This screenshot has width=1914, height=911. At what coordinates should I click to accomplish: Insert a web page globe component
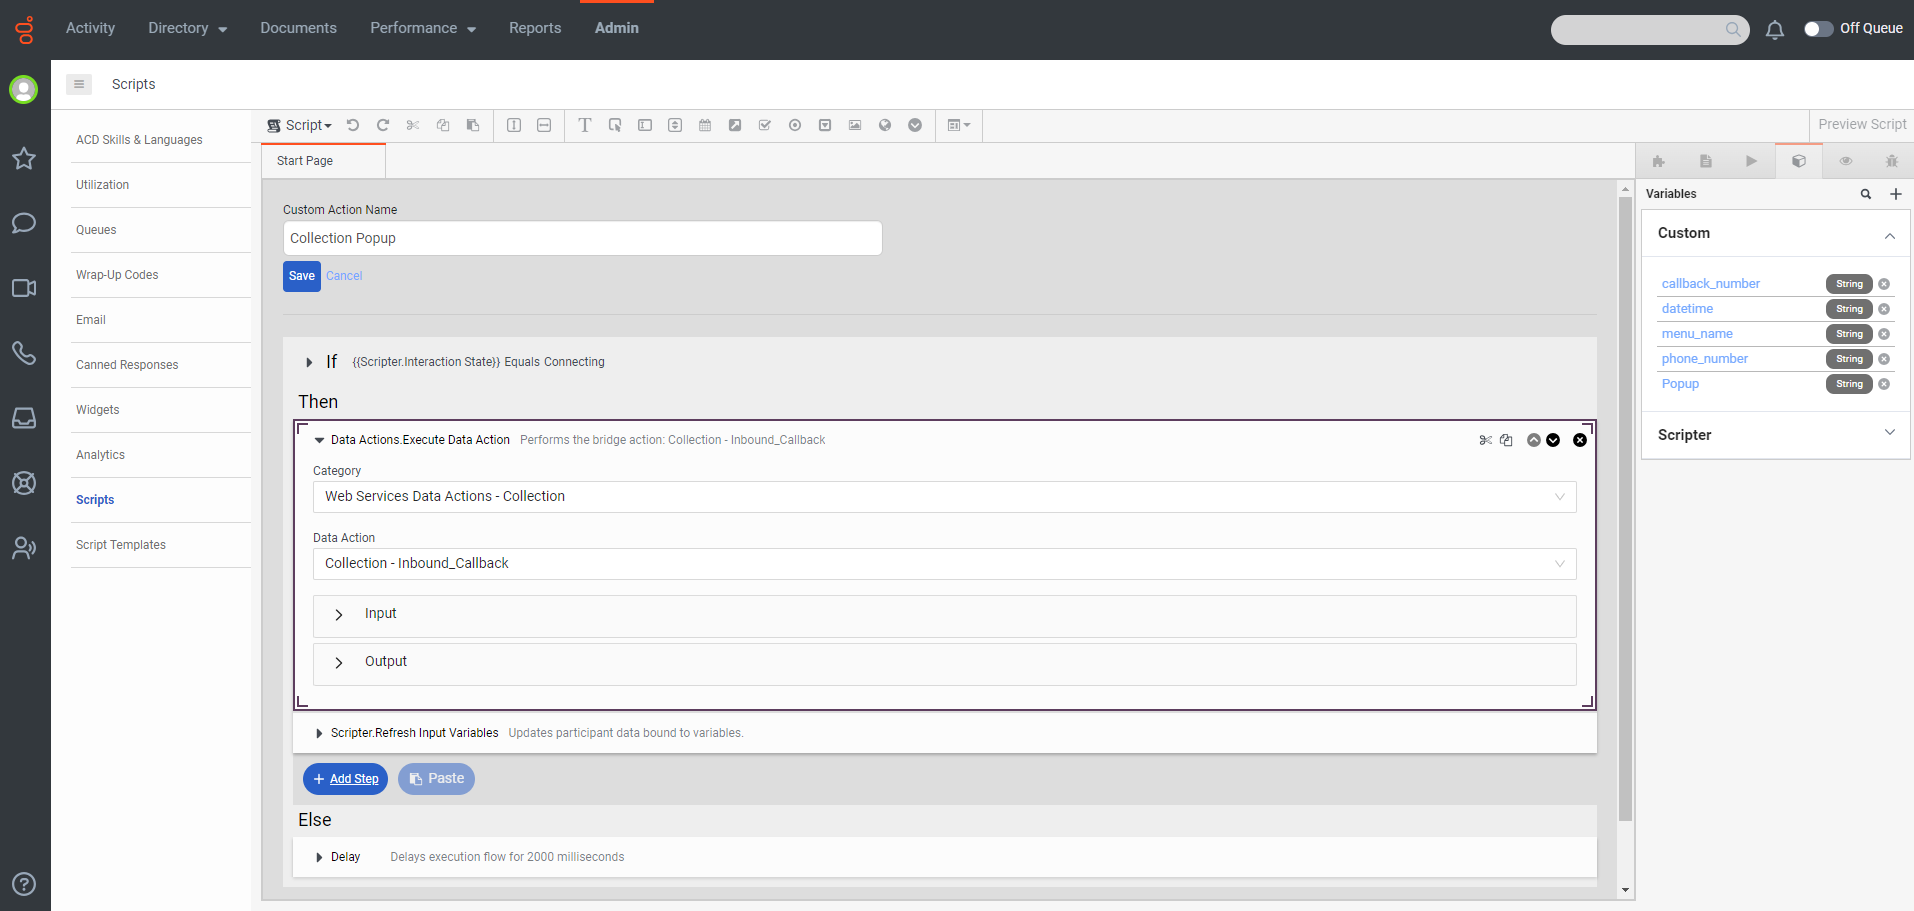point(885,125)
